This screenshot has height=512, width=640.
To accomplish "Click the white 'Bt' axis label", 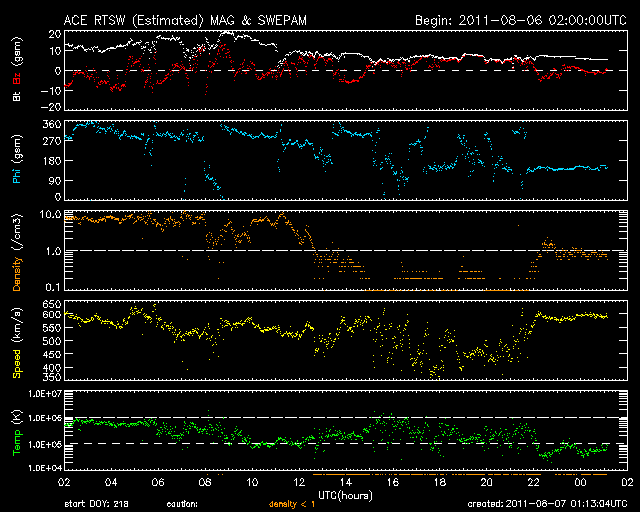I will 17,96.
